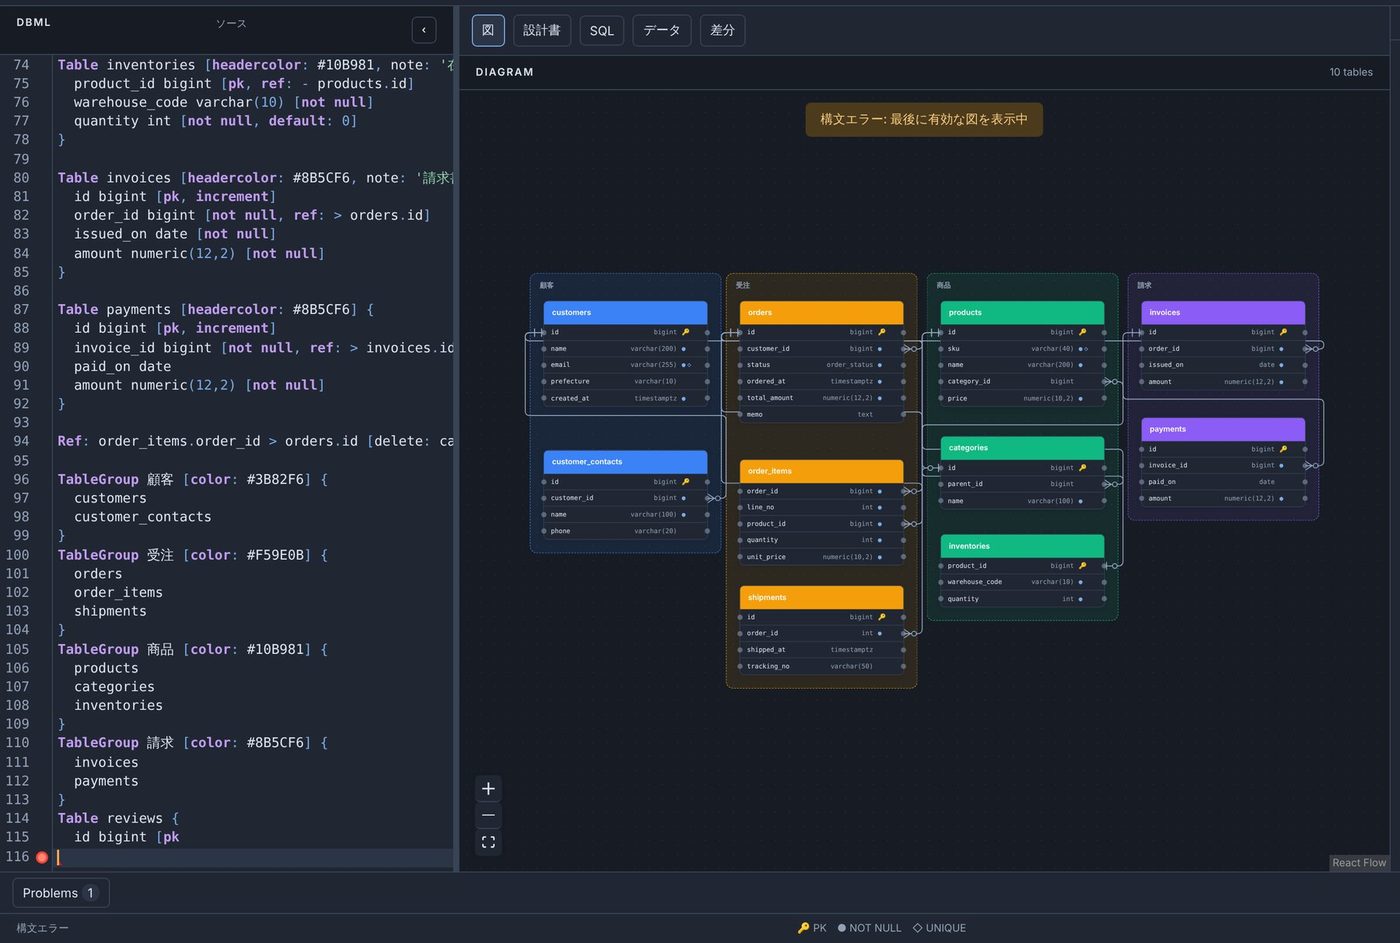This screenshot has height=943, width=1400.
Task: Select the ソース label in the editor header
Action: tap(231, 24)
